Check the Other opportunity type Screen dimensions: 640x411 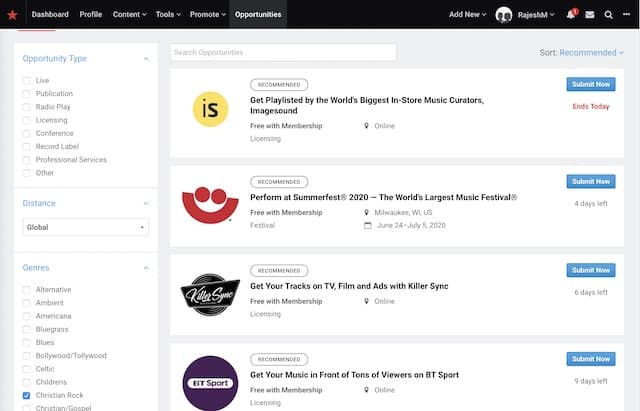tap(27, 173)
